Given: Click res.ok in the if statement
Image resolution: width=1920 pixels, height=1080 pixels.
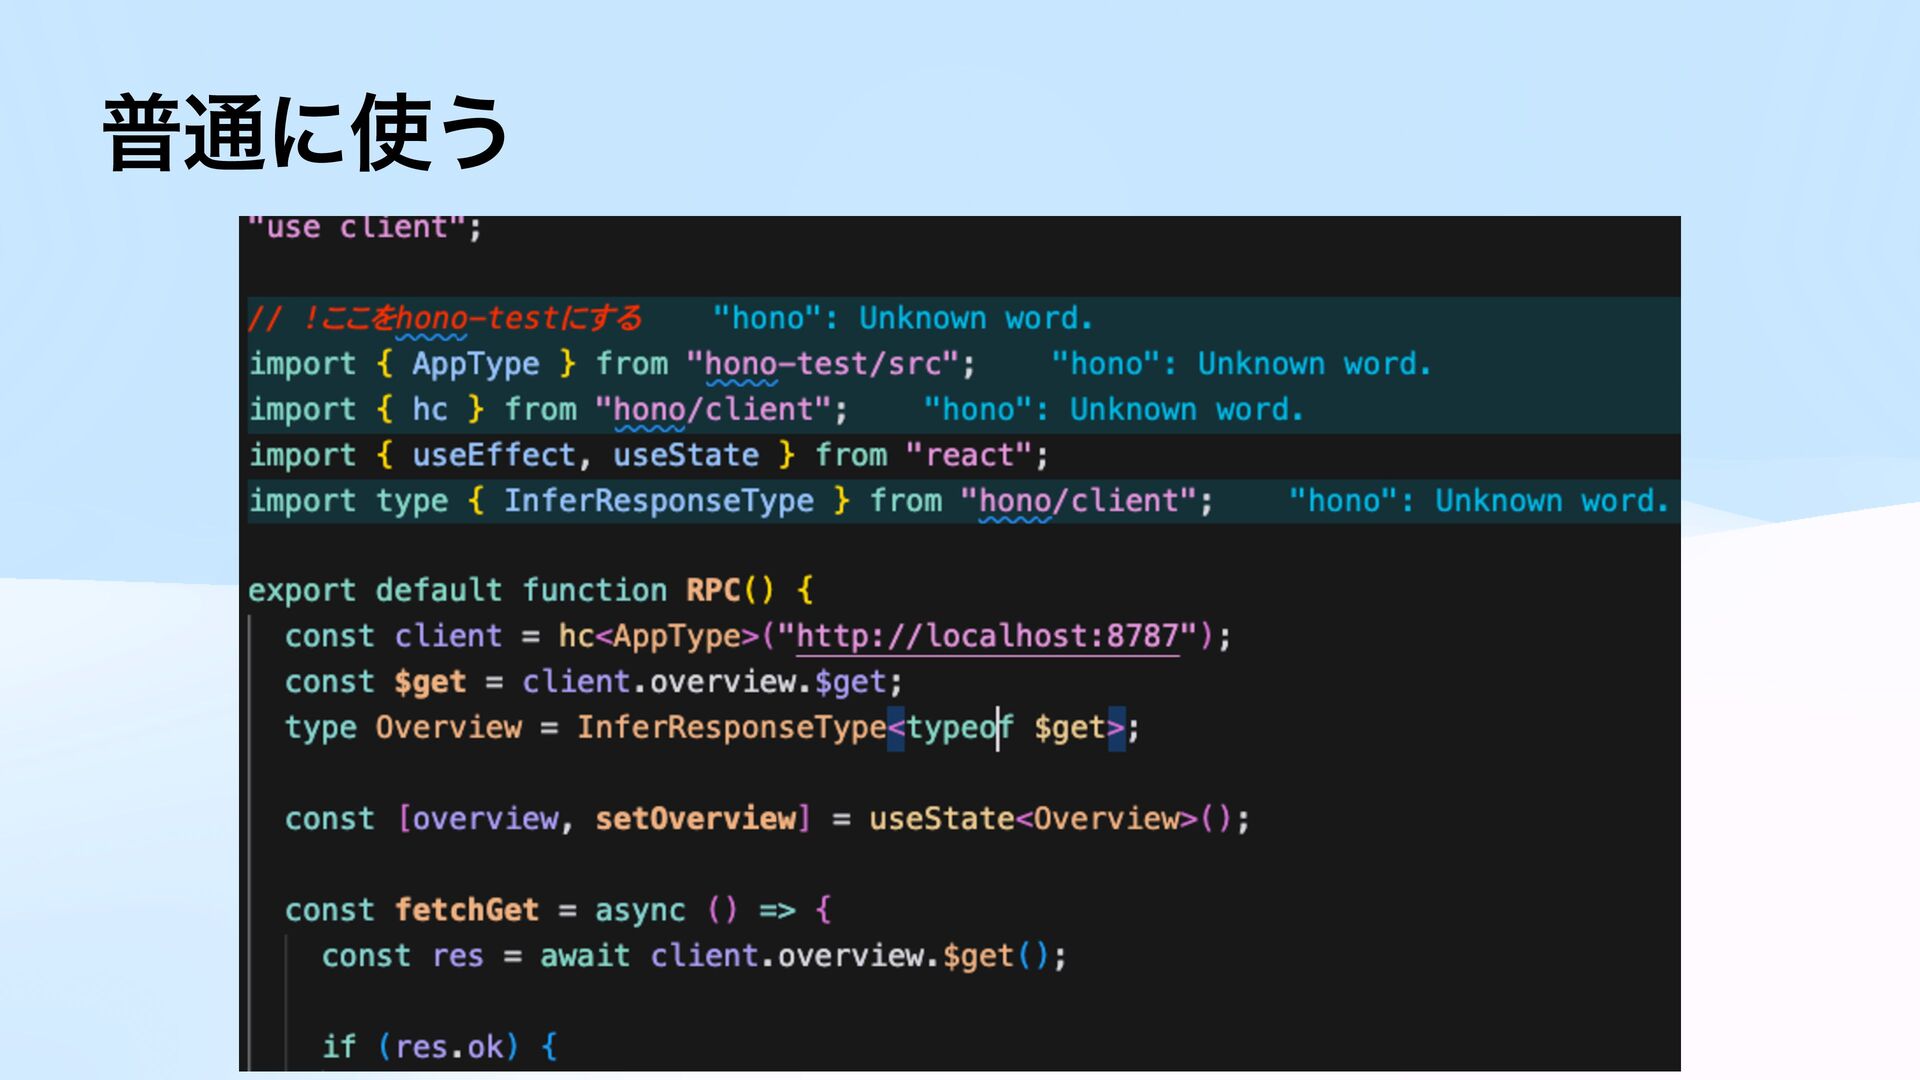Looking at the screenshot, I should 449,1047.
